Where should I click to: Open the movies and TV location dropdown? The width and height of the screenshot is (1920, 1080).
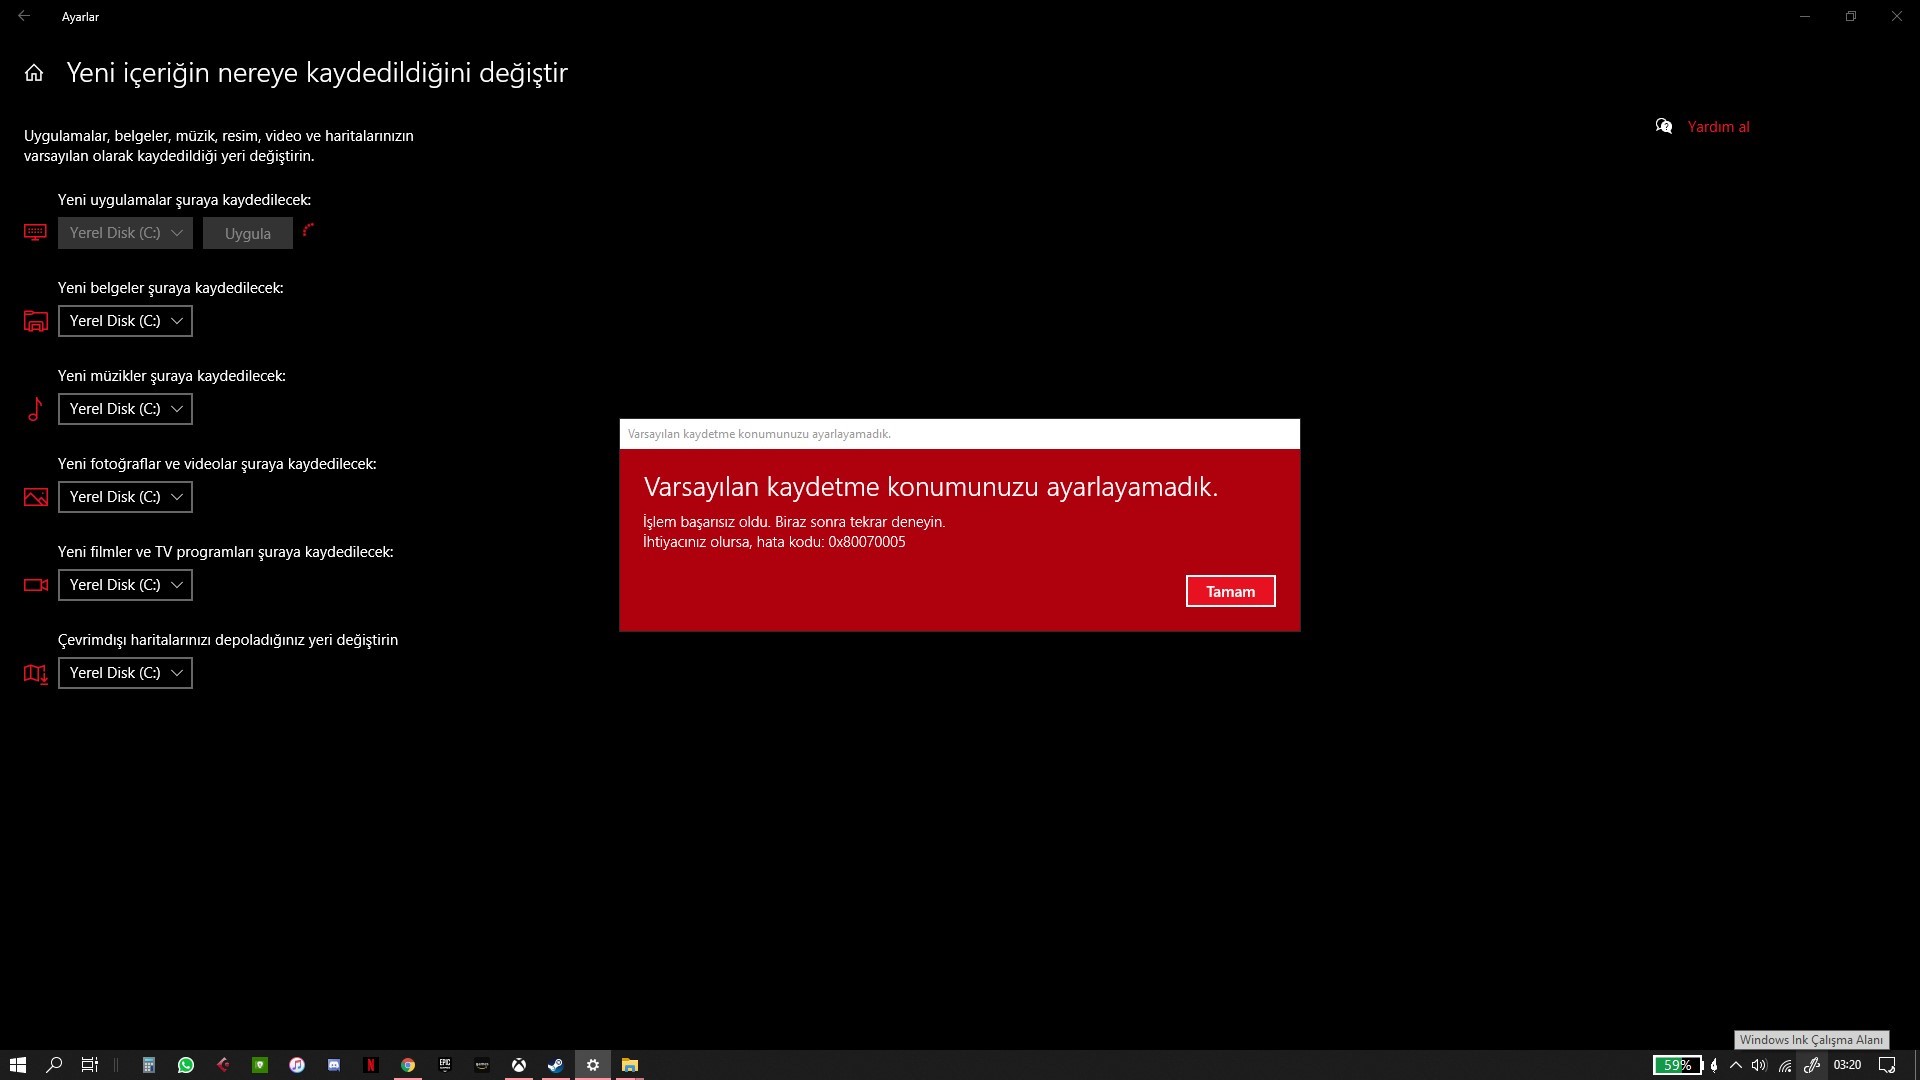pyautogui.click(x=125, y=585)
